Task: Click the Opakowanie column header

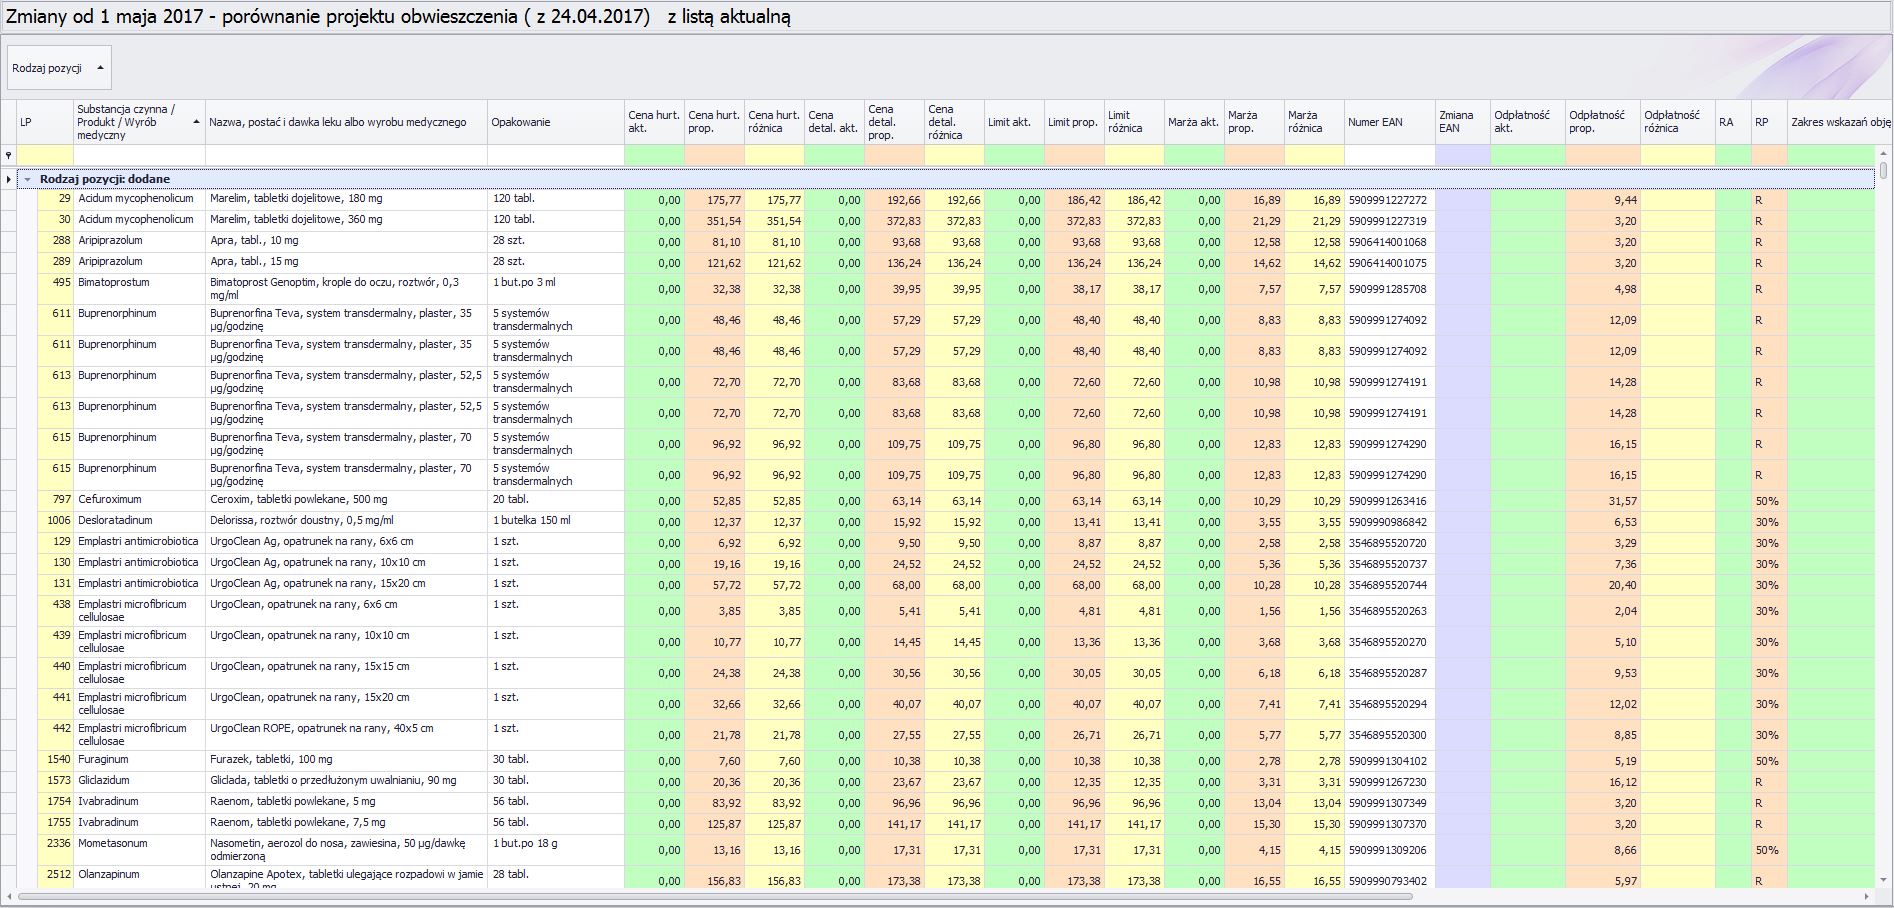Action: tap(555, 122)
